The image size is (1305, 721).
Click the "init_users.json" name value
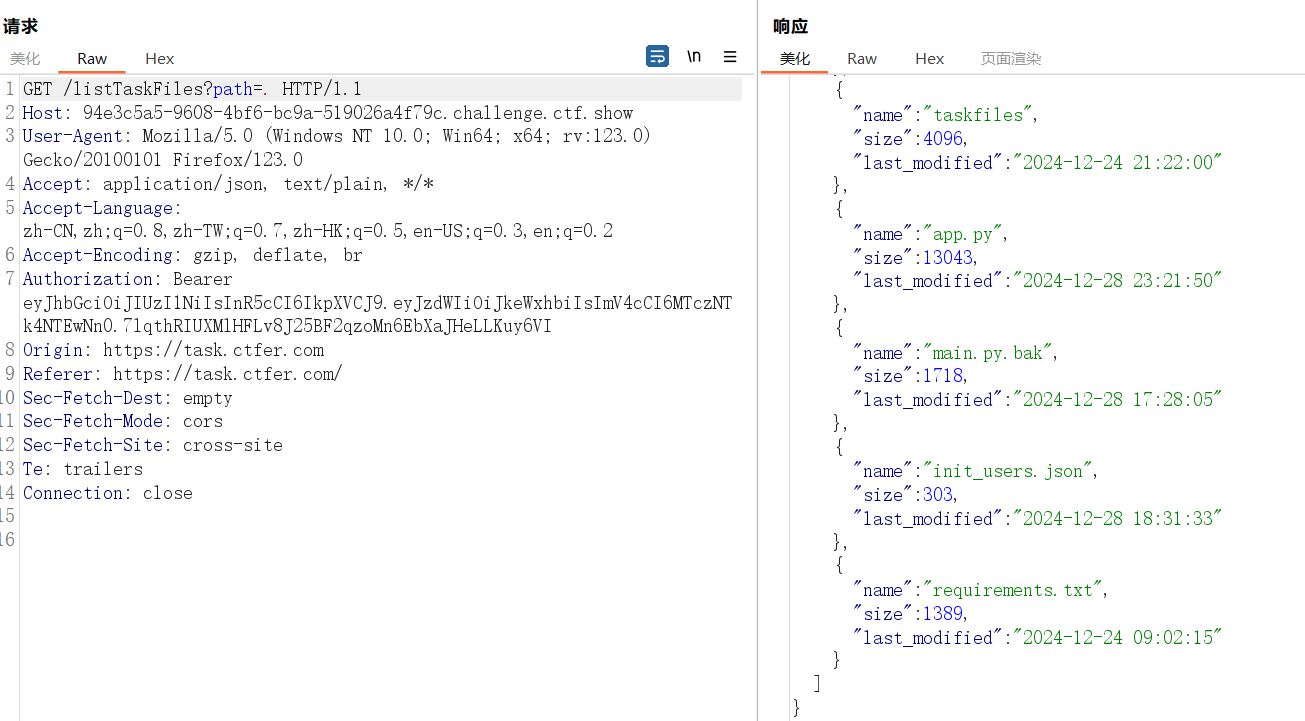1009,471
